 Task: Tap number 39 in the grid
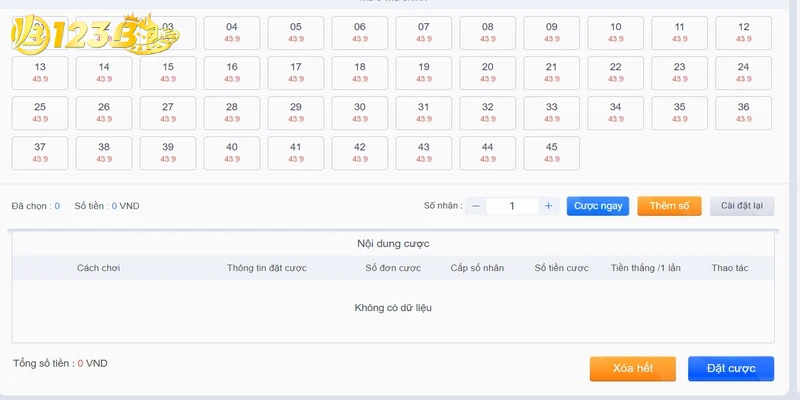tap(168, 153)
